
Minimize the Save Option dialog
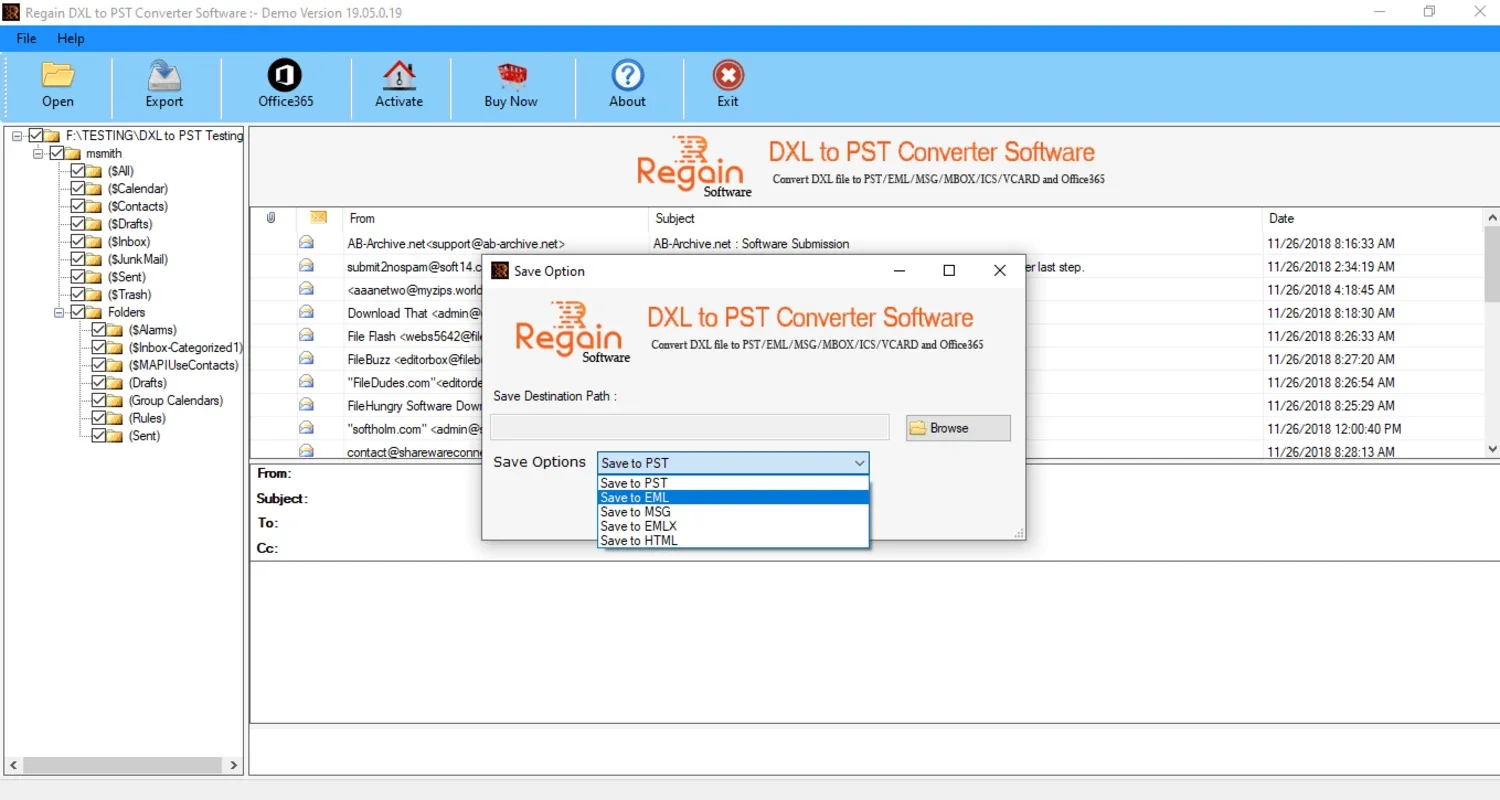(900, 270)
